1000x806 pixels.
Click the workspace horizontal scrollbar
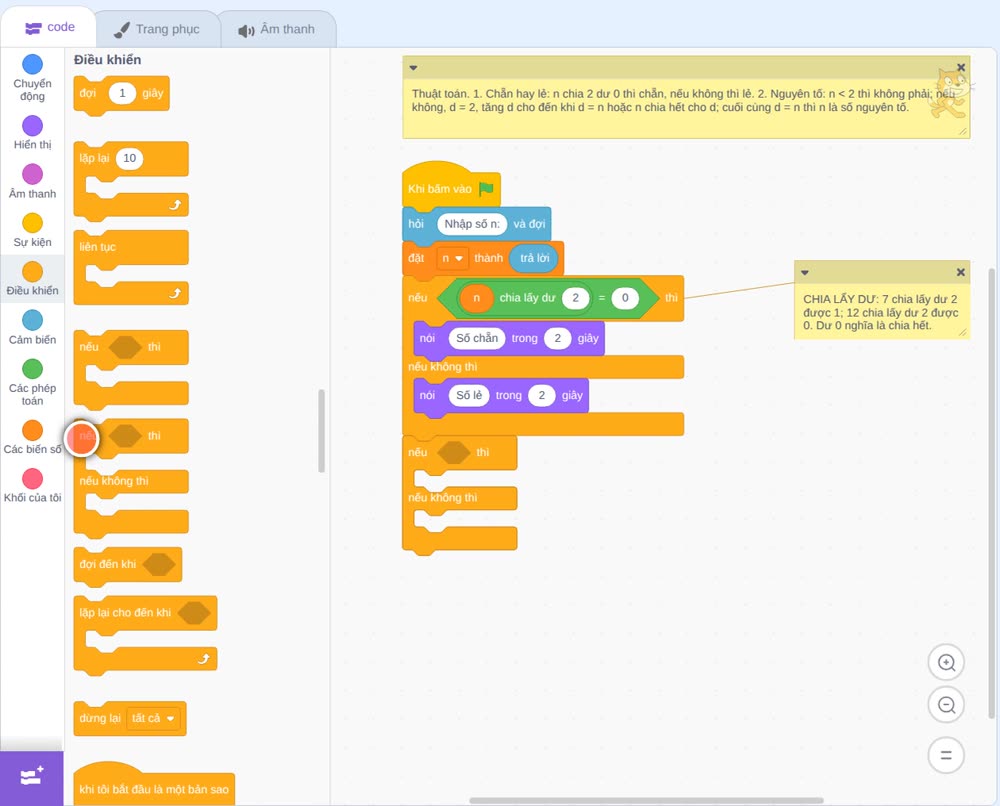646,800
